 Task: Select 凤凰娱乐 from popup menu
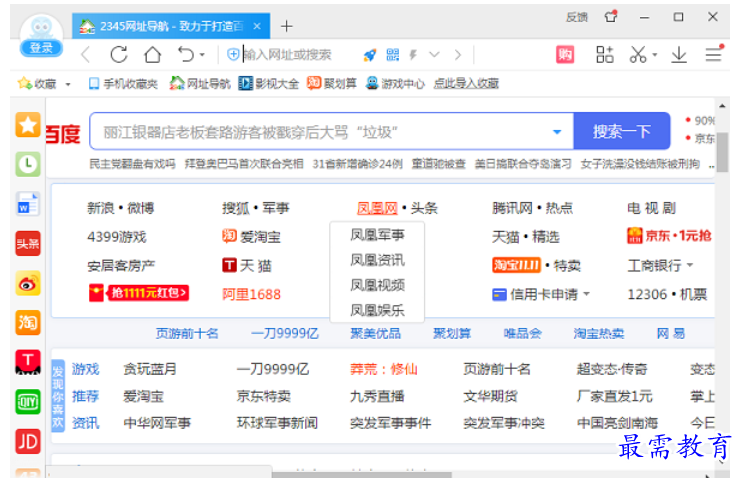point(377,310)
